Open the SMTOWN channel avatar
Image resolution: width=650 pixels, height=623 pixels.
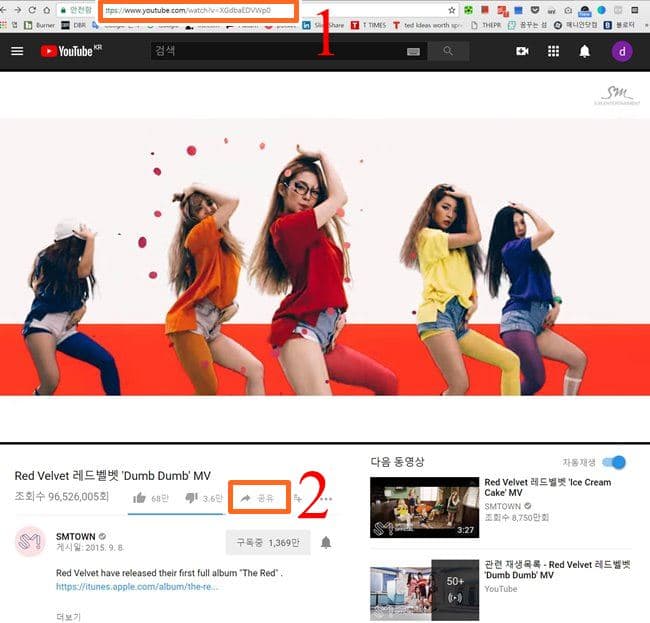point(30,541)
